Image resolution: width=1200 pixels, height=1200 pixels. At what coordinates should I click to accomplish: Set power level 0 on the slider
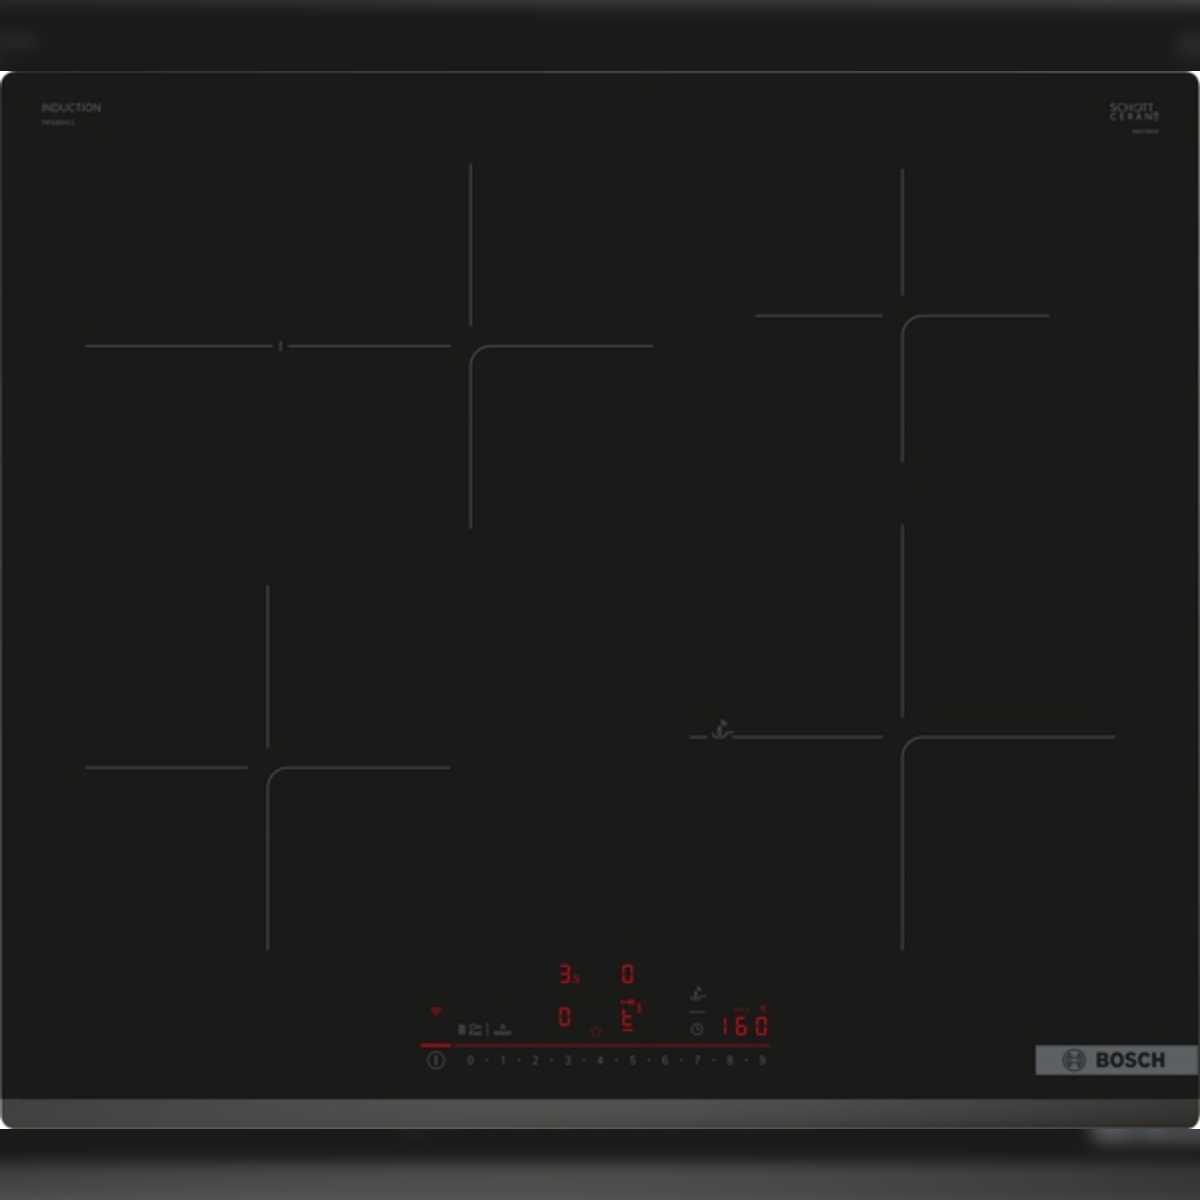[470, 1060]
